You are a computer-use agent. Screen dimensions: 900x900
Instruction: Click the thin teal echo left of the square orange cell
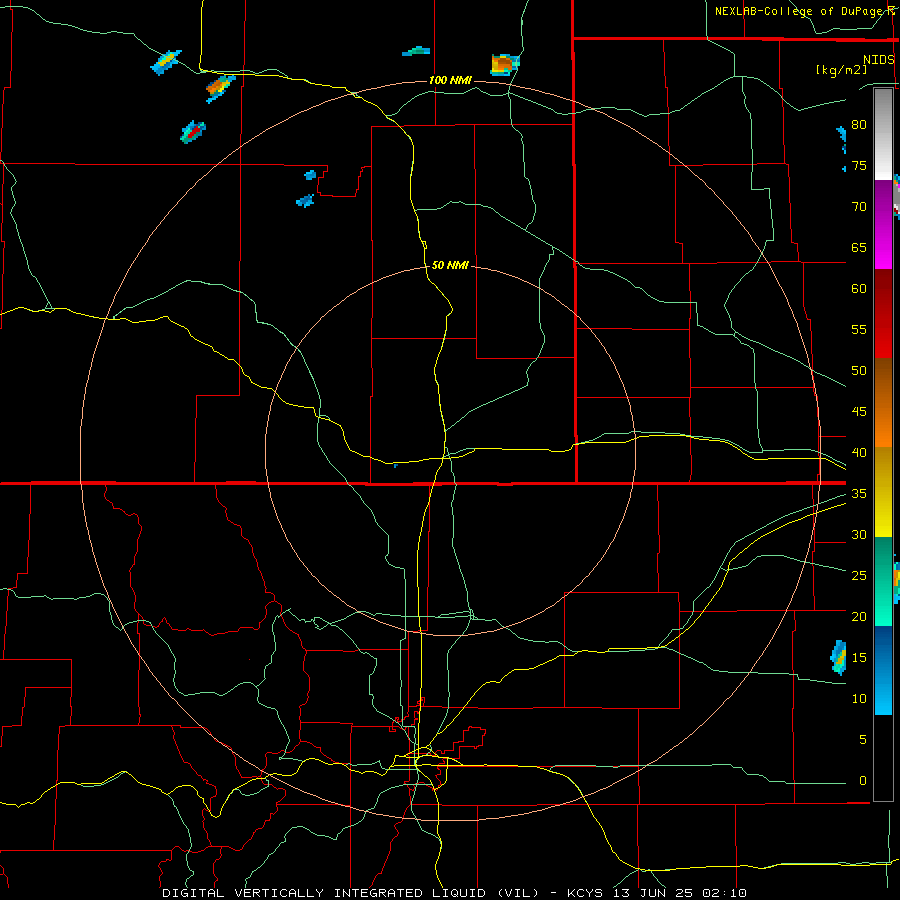pyautogui.click(x=416, y=51)
